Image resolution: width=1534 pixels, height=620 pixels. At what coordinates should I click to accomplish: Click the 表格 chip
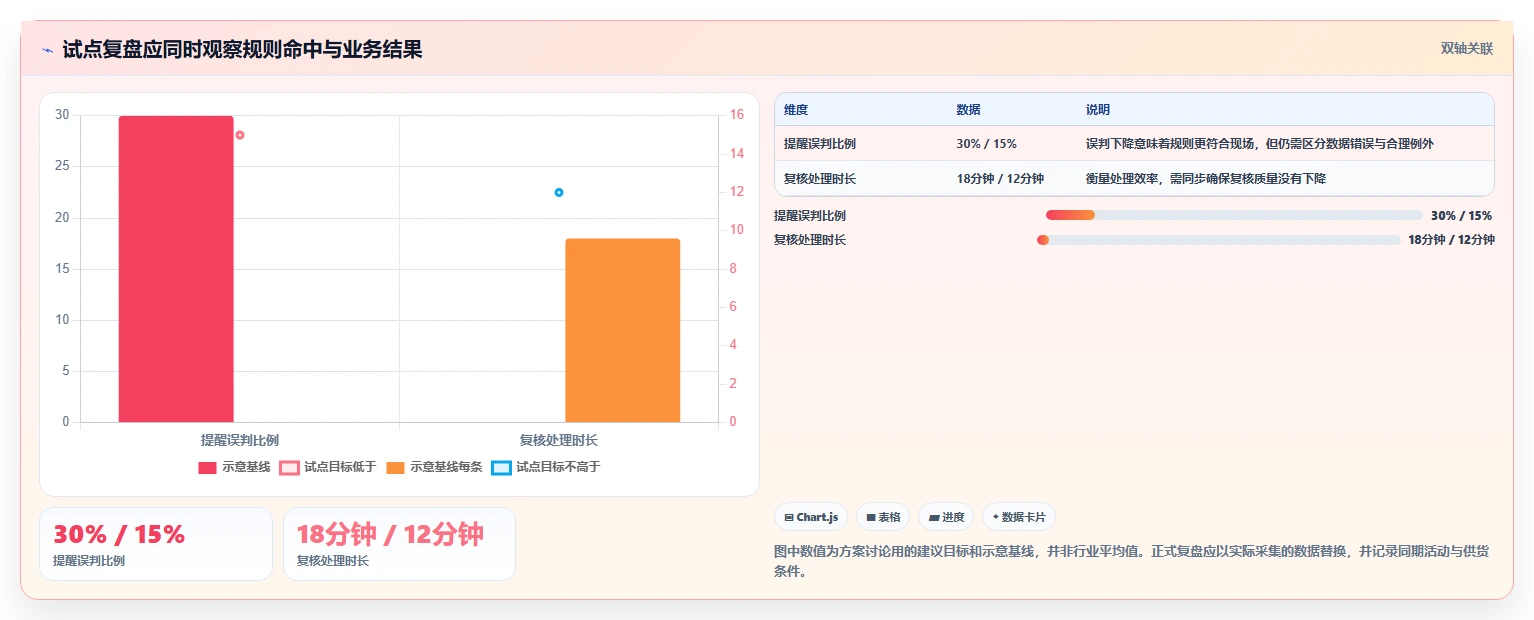pyautogui.click(x=883, y=517)
